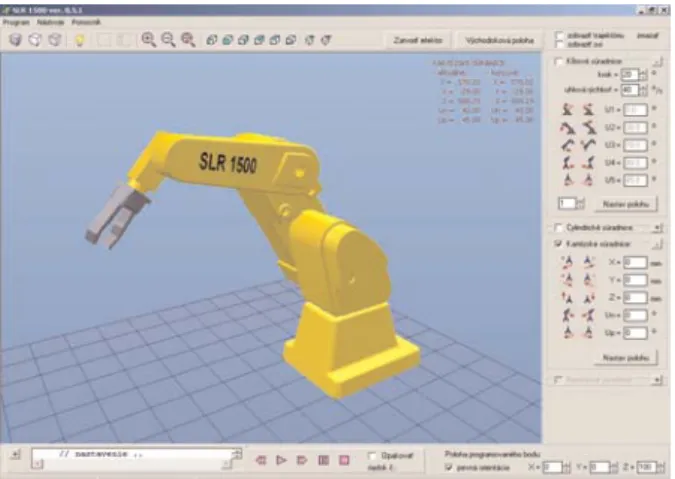Open the Program menu

pos(16,22)
